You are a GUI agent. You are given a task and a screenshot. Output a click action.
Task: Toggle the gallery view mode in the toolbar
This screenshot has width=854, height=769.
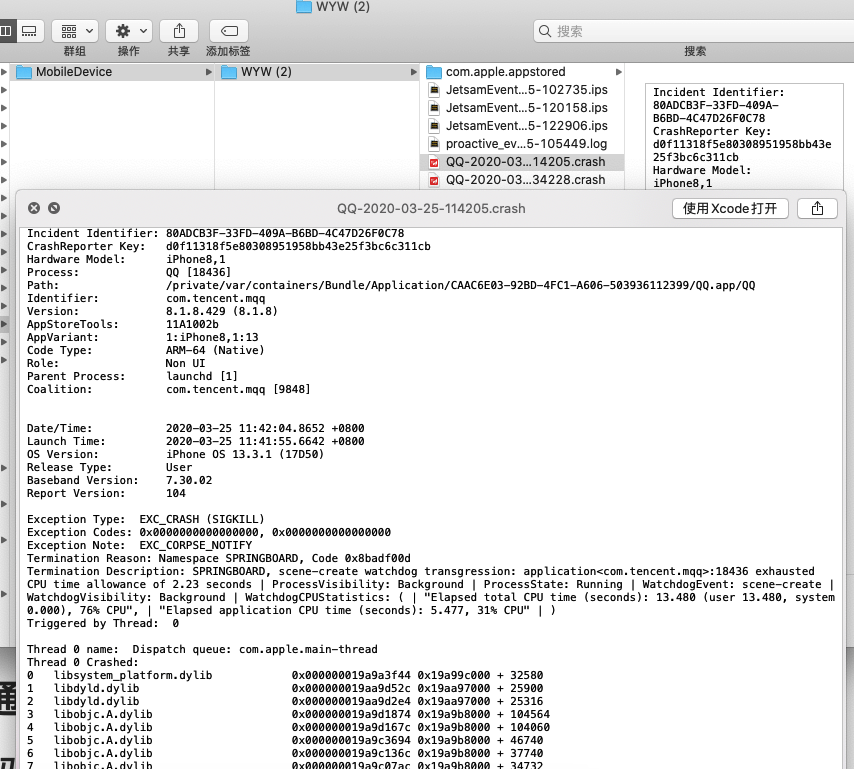point(29,30)
